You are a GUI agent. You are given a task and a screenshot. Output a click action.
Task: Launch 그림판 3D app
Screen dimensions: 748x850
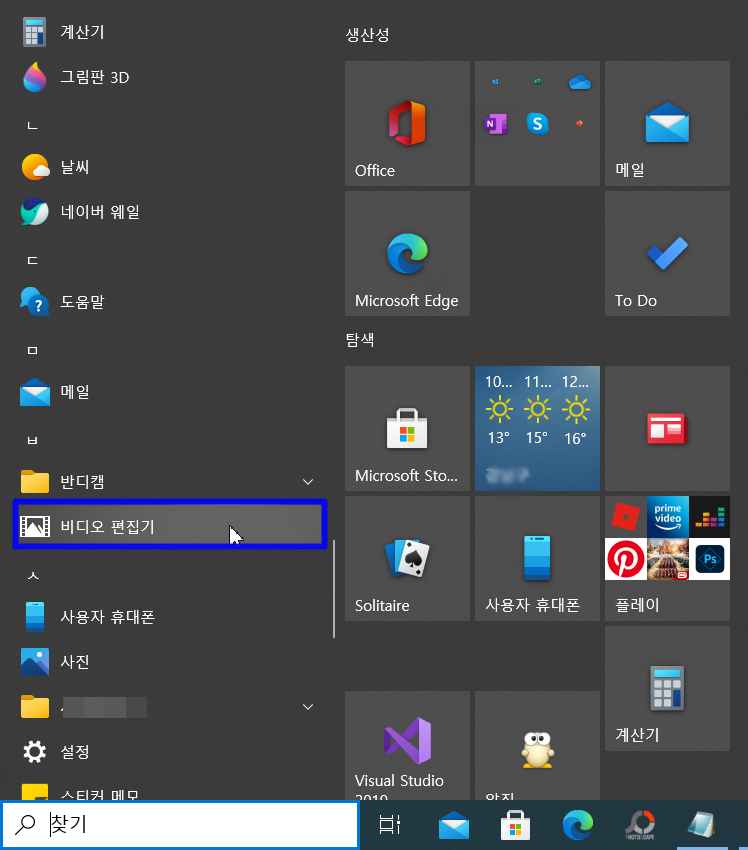pos(170,77)
